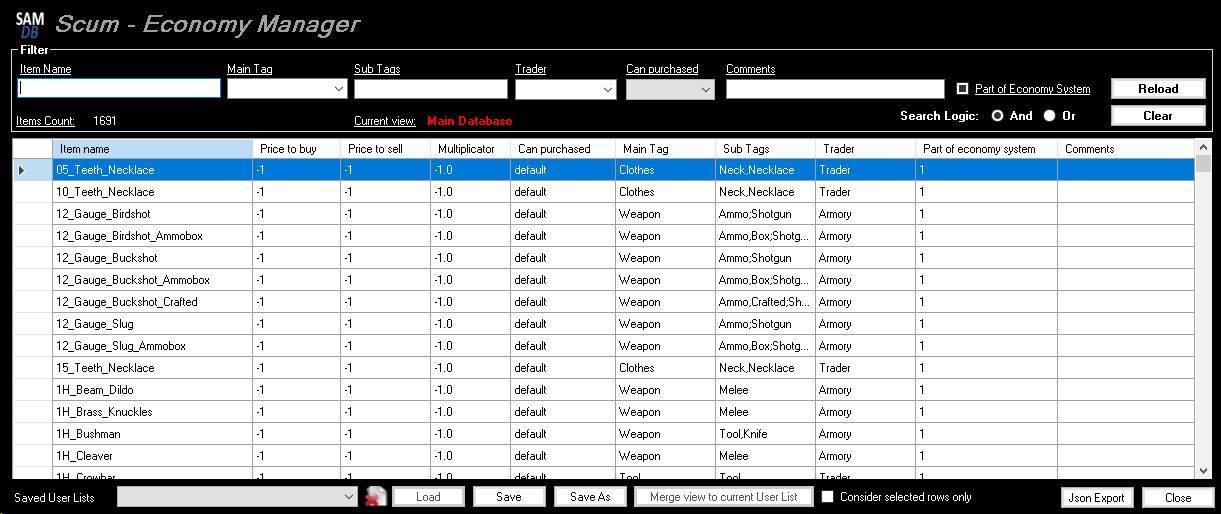Click the Merge view to current User List button
The width and height of the screenshot is (1221, 514).
click(723, 497)
